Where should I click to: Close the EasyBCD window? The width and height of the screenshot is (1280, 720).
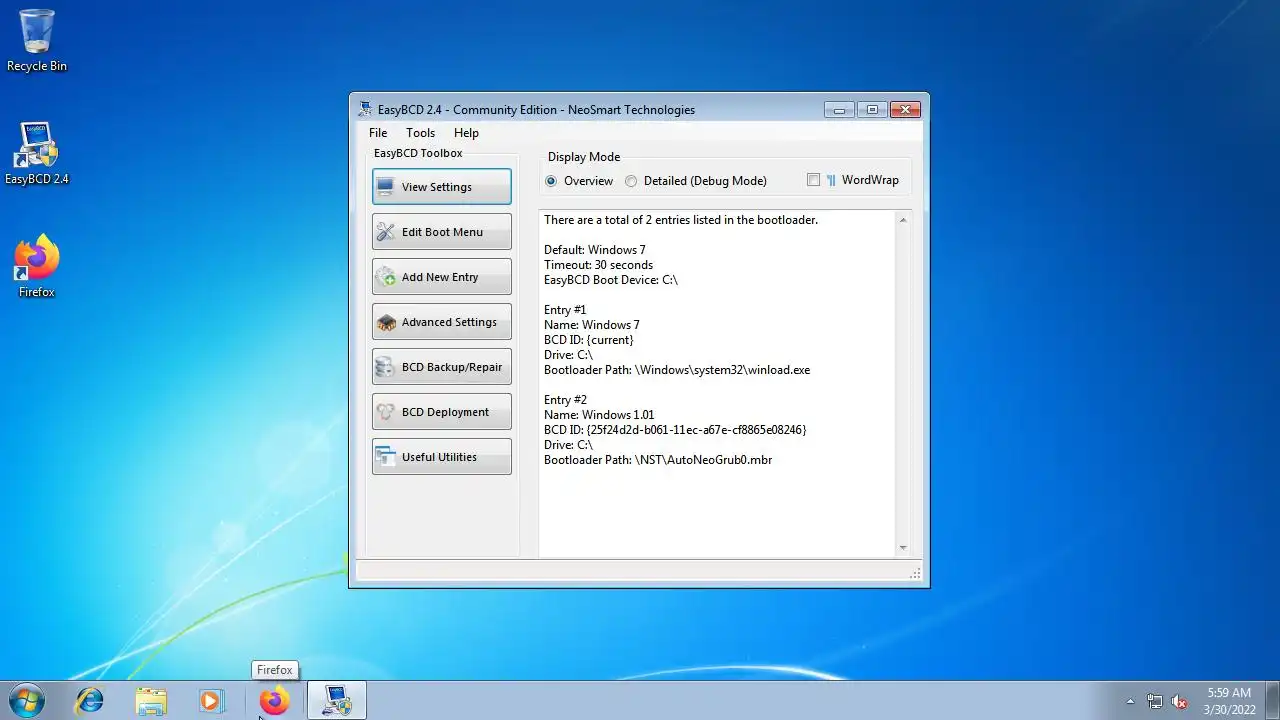tap(905, 109)
